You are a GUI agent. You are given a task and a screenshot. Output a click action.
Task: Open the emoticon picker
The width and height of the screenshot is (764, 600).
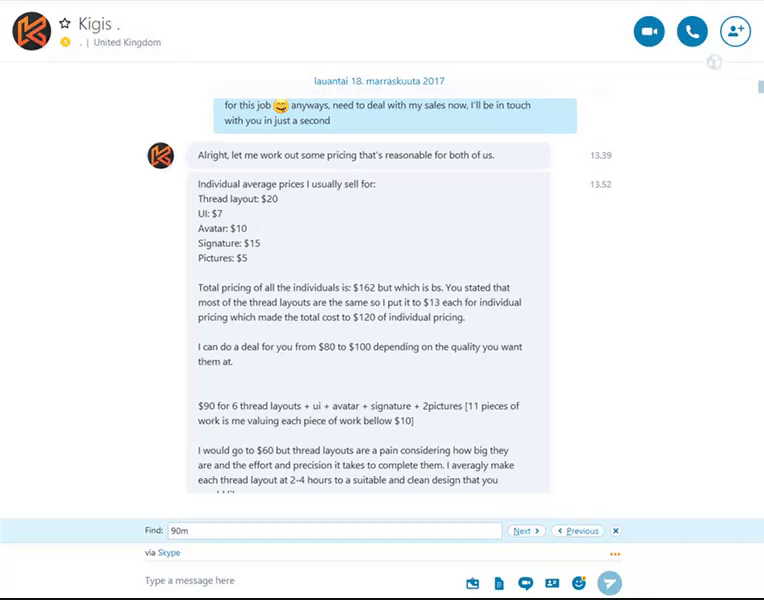point(579,583)
